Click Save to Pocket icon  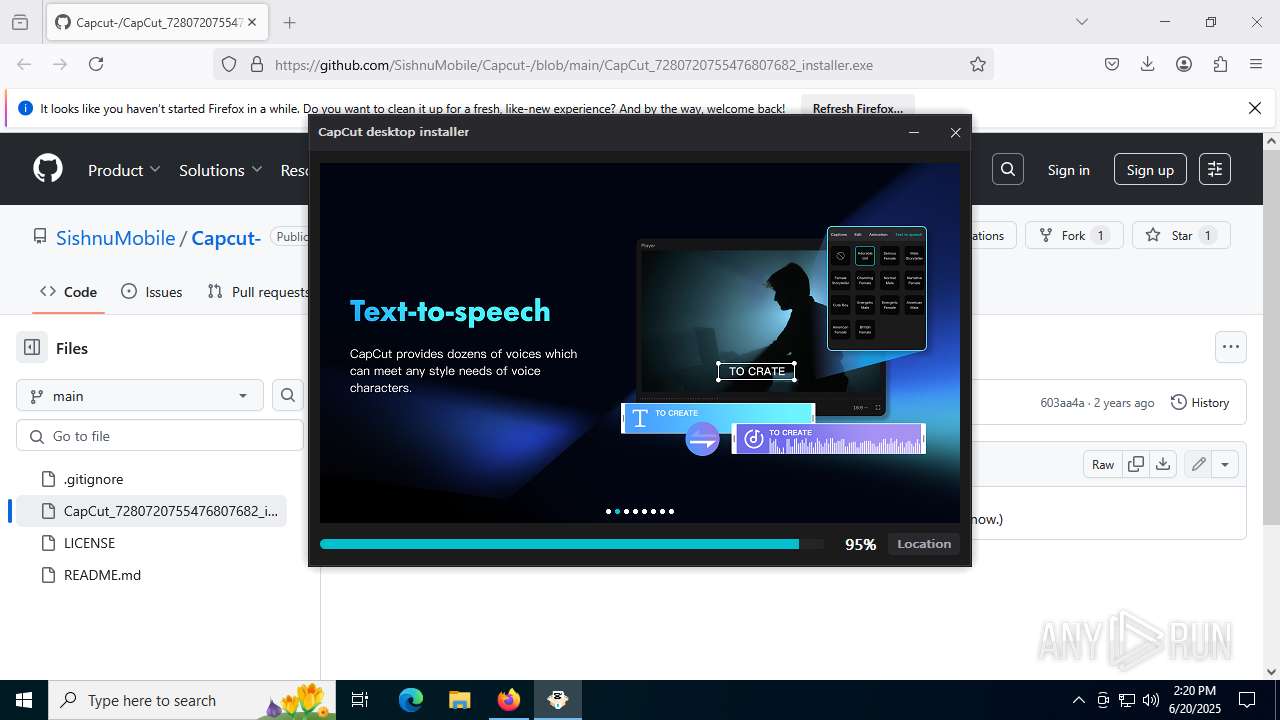(1111, 64)
